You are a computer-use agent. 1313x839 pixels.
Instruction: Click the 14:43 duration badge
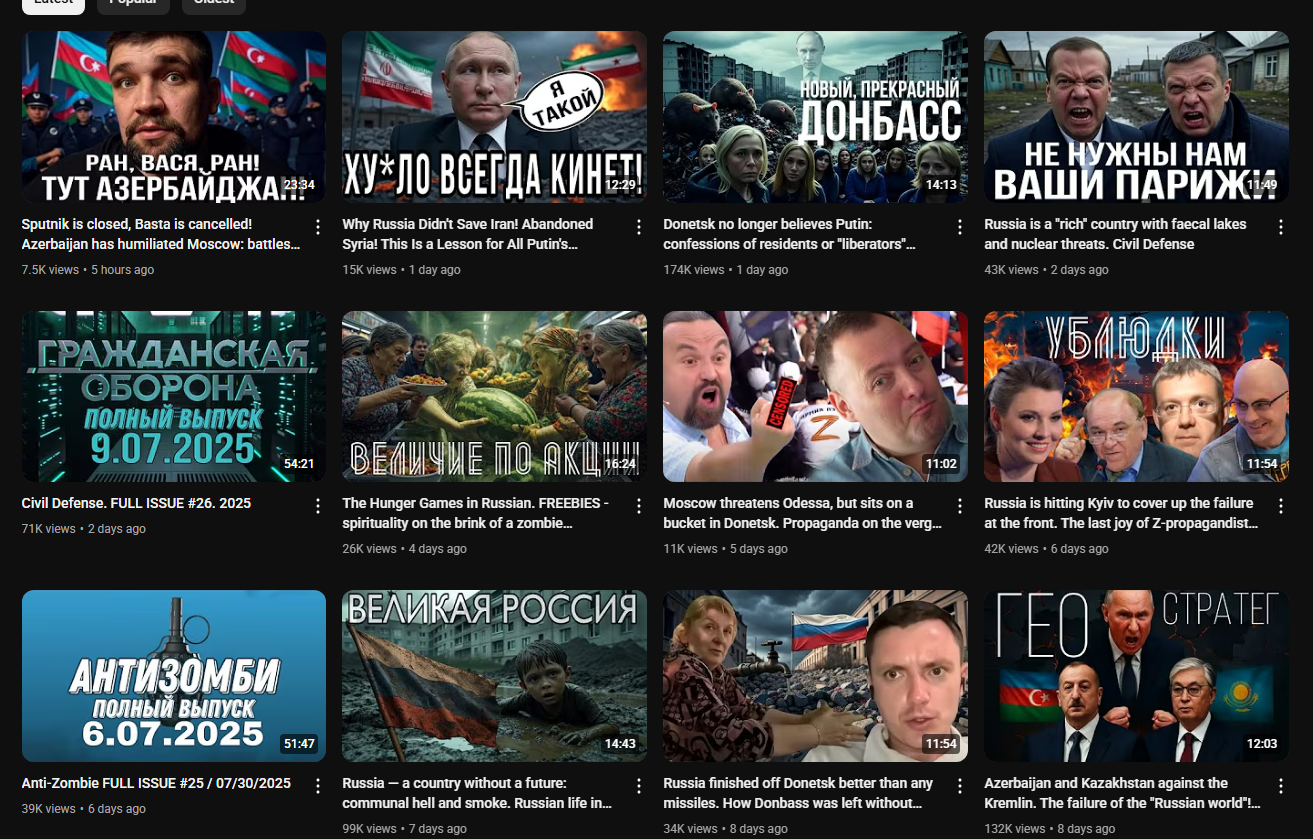(619, 744)
